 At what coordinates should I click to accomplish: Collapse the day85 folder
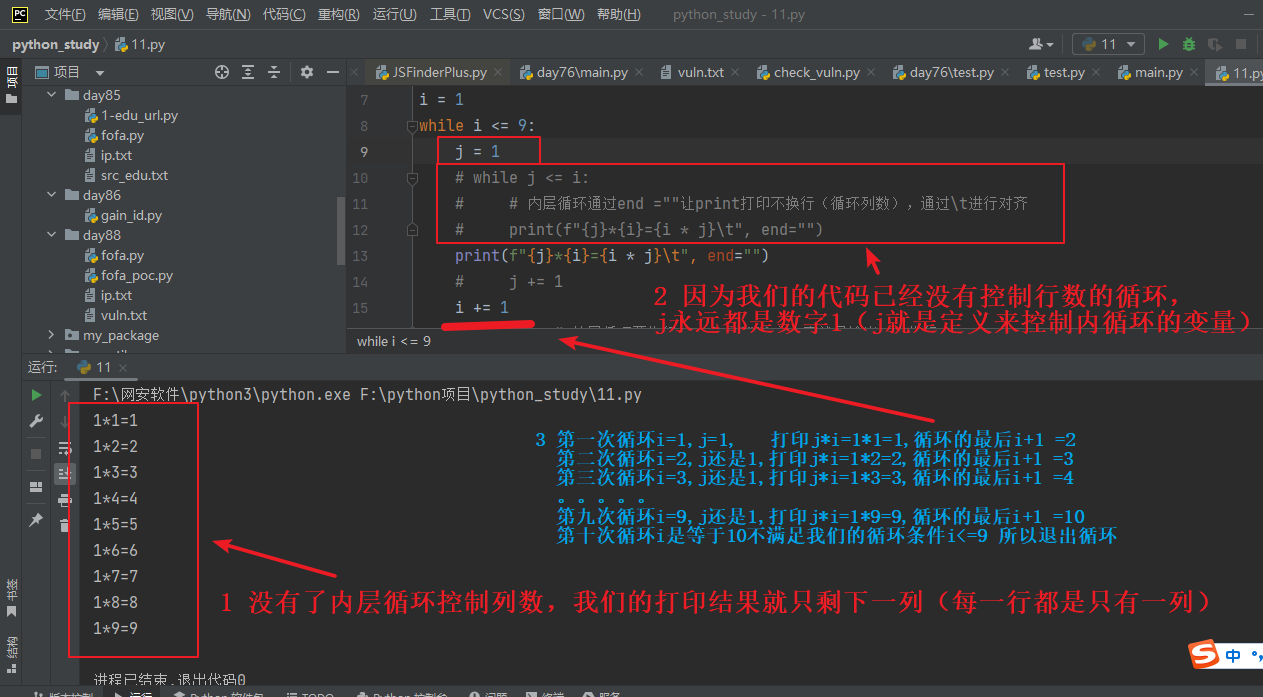pos(51,95)
